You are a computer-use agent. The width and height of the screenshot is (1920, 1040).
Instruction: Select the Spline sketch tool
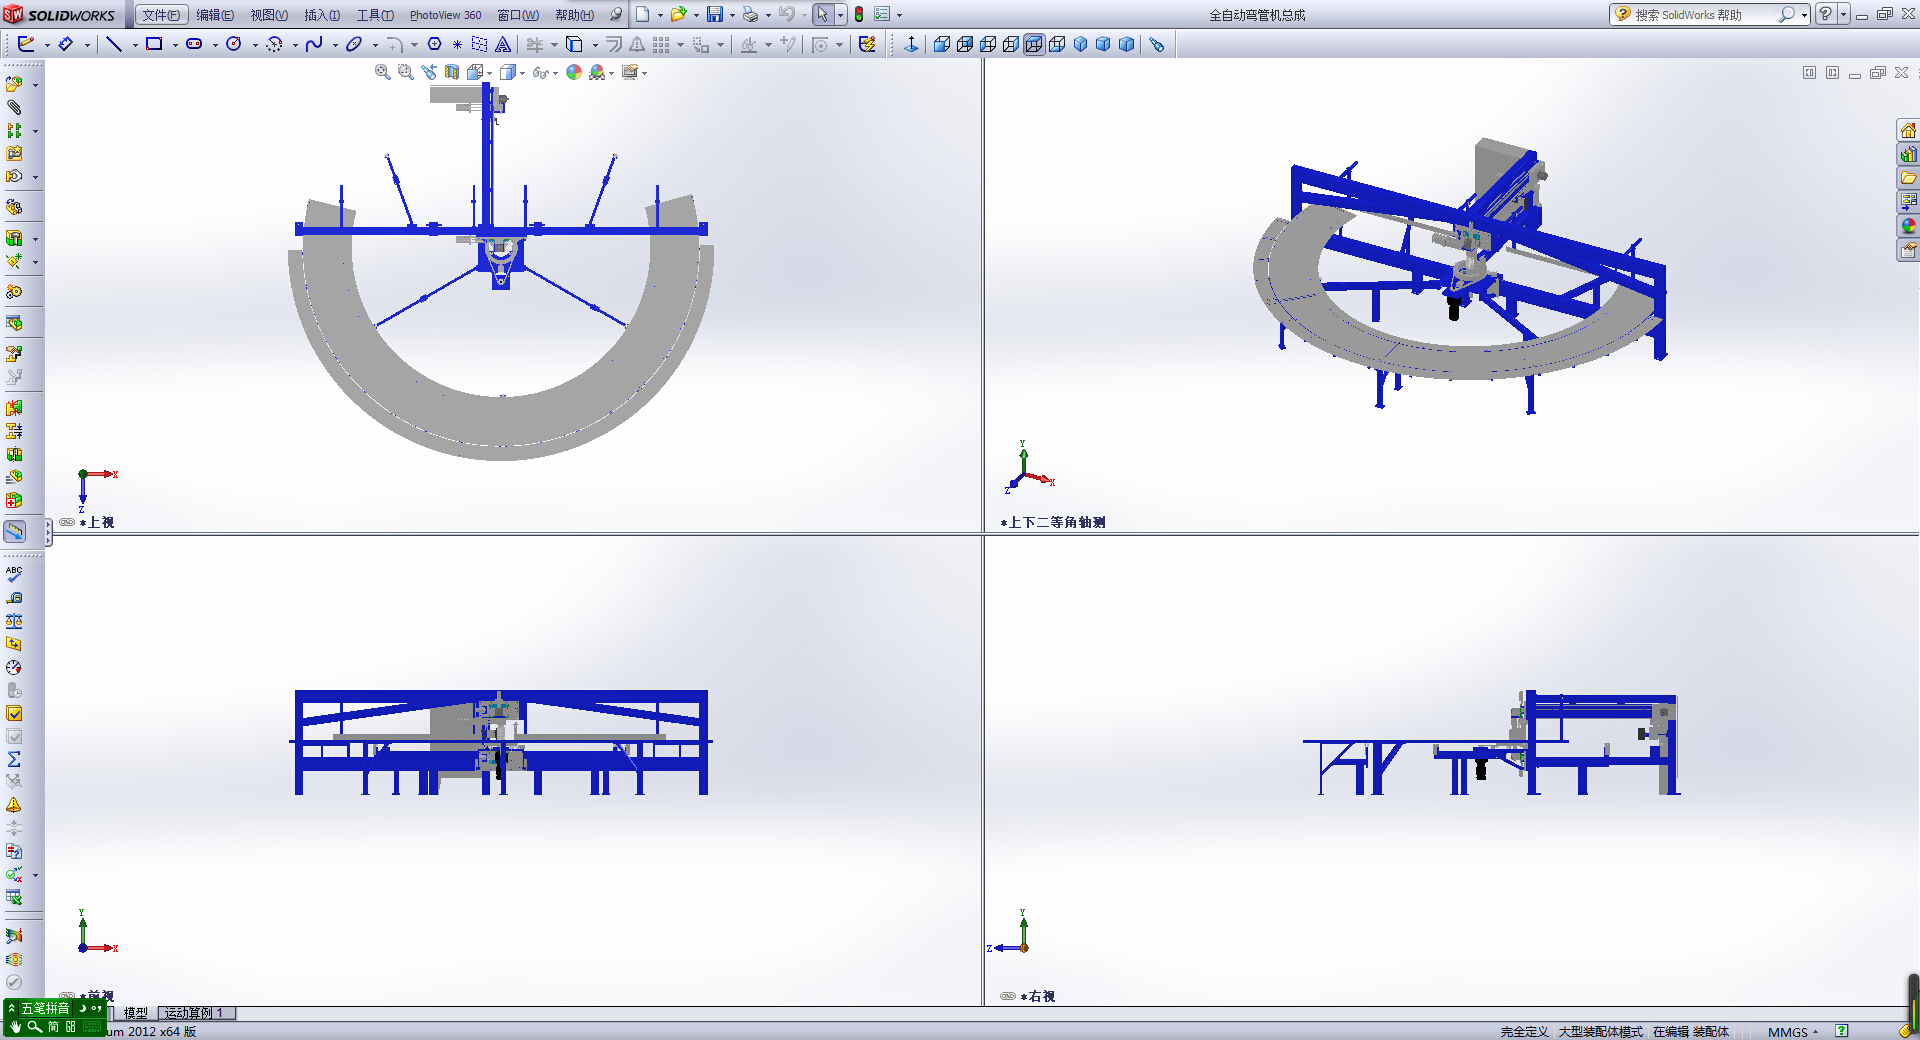(x=314, y=44)
